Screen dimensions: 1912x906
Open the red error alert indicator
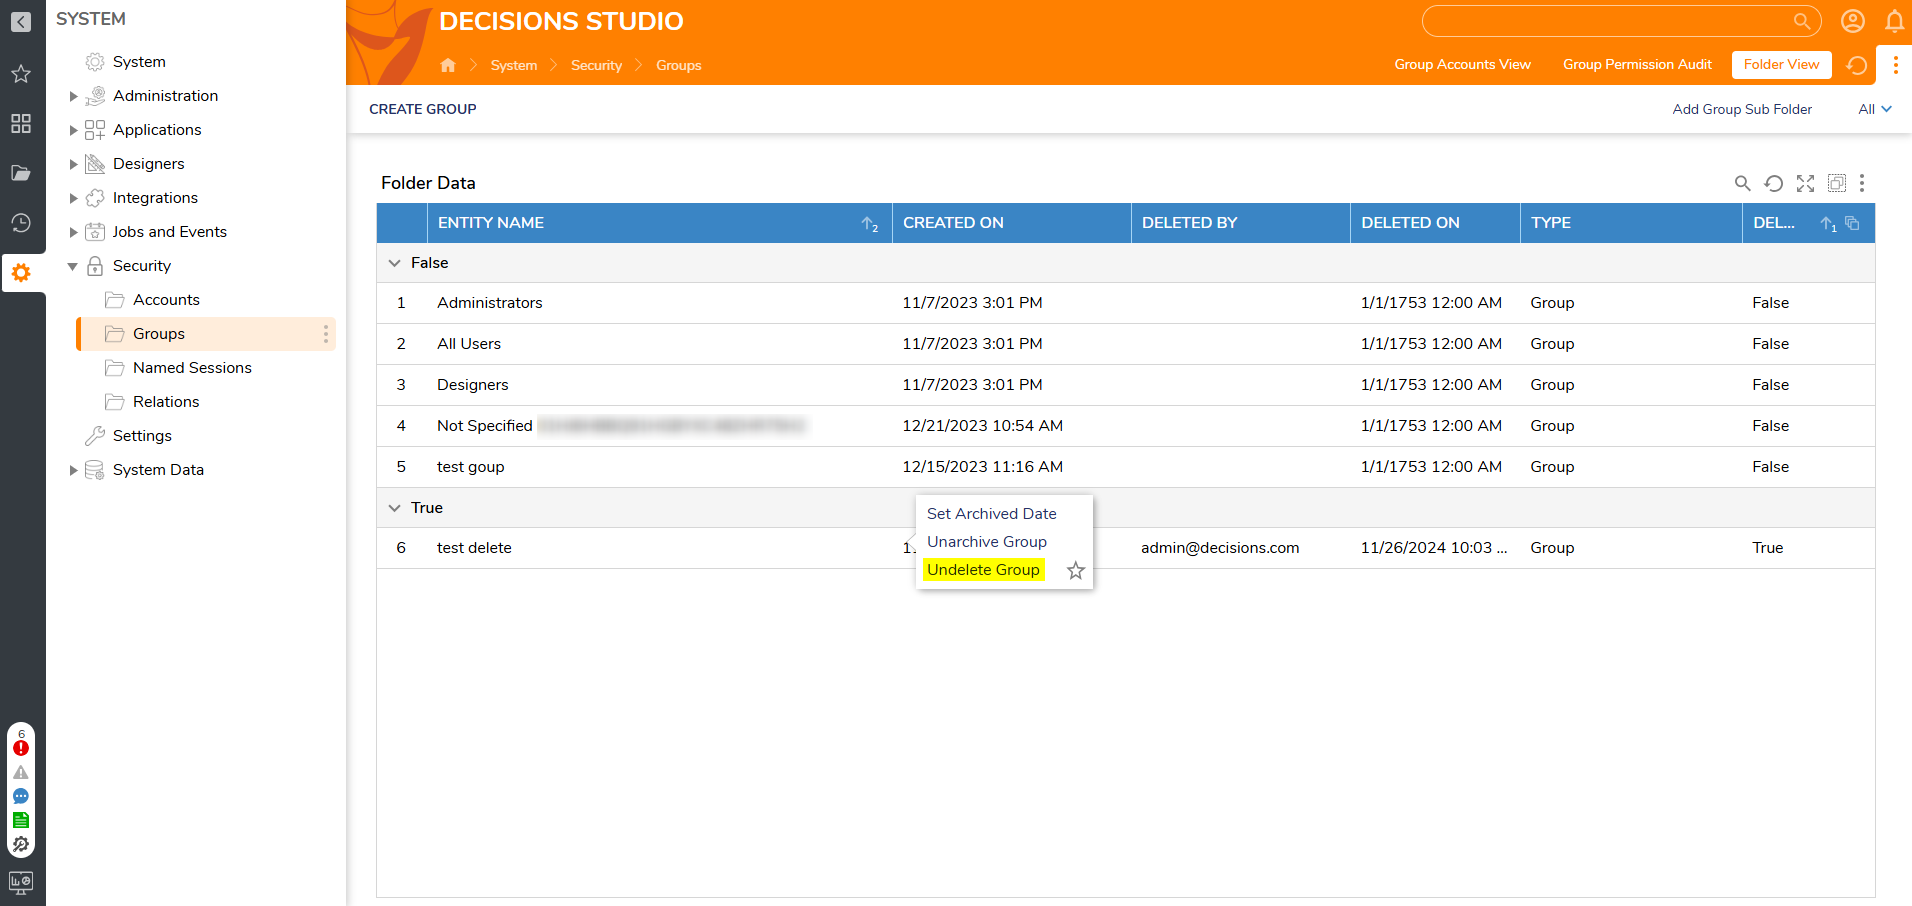tap(21, 748)
